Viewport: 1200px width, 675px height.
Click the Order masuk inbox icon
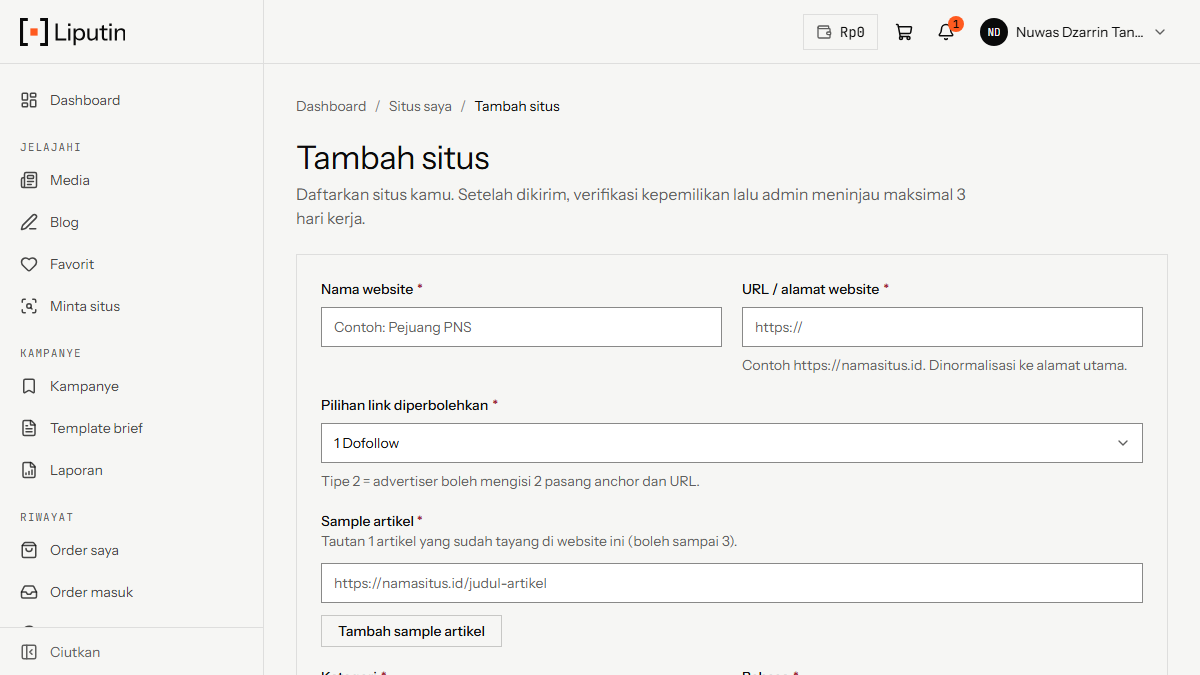point(29,592)
